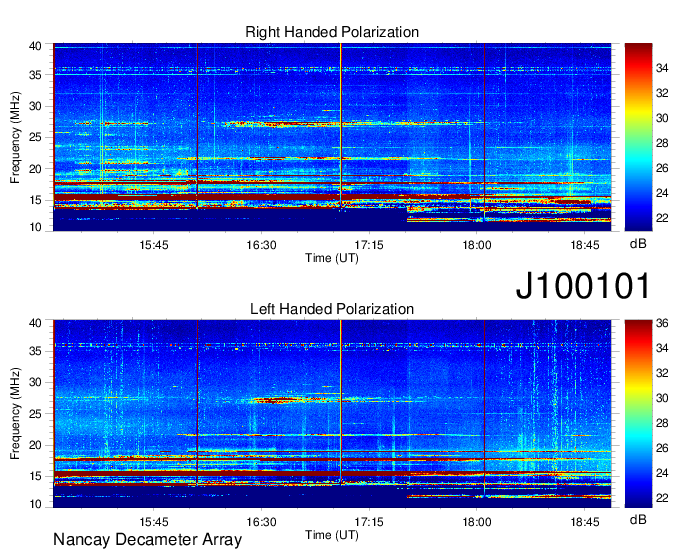Image resolution: width=680 pixels, height=552 pixels.
Task: Click 17:15 tick under Right Handed plot
Action: 369,245
